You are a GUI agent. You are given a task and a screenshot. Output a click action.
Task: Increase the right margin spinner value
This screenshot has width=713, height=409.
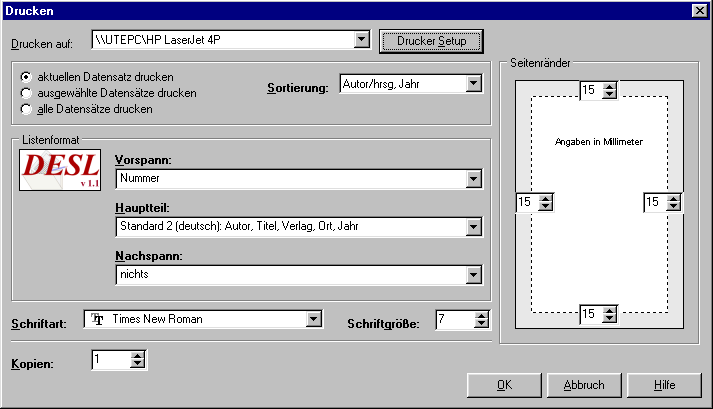[x=673, y=198]
